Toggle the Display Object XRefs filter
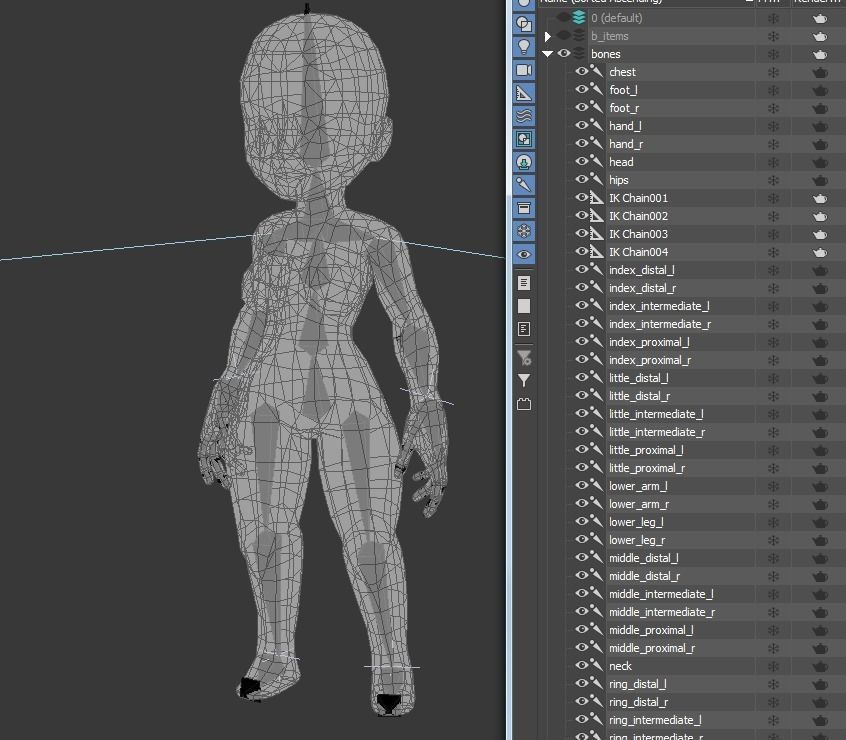 click(x=523, y=162)
